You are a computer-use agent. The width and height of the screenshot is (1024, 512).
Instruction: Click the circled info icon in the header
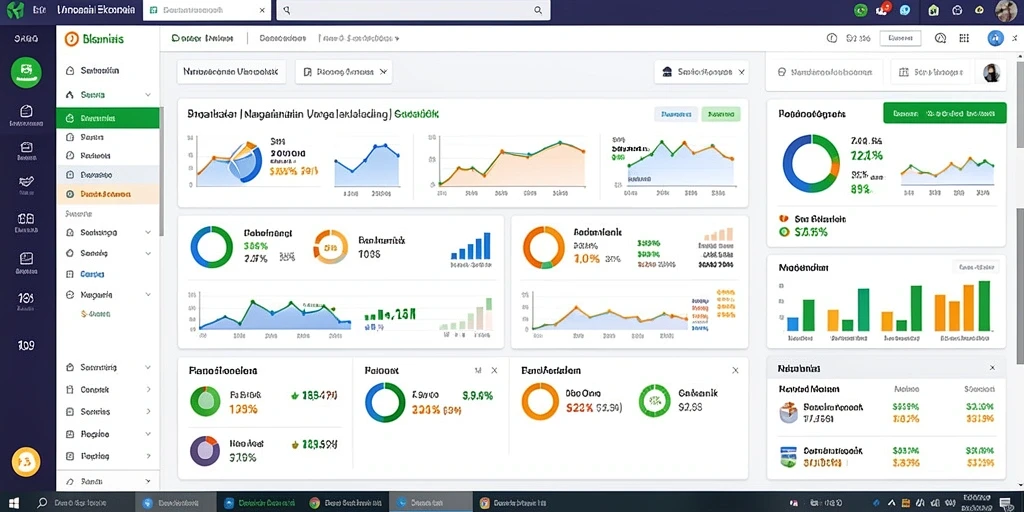pyautogui.click(x=831, y=38)
